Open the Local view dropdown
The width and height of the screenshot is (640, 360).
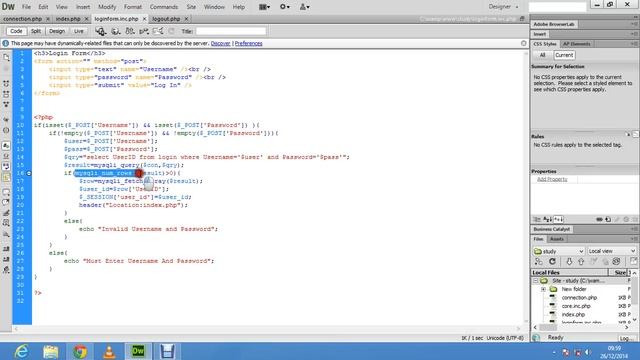(611, 251)
